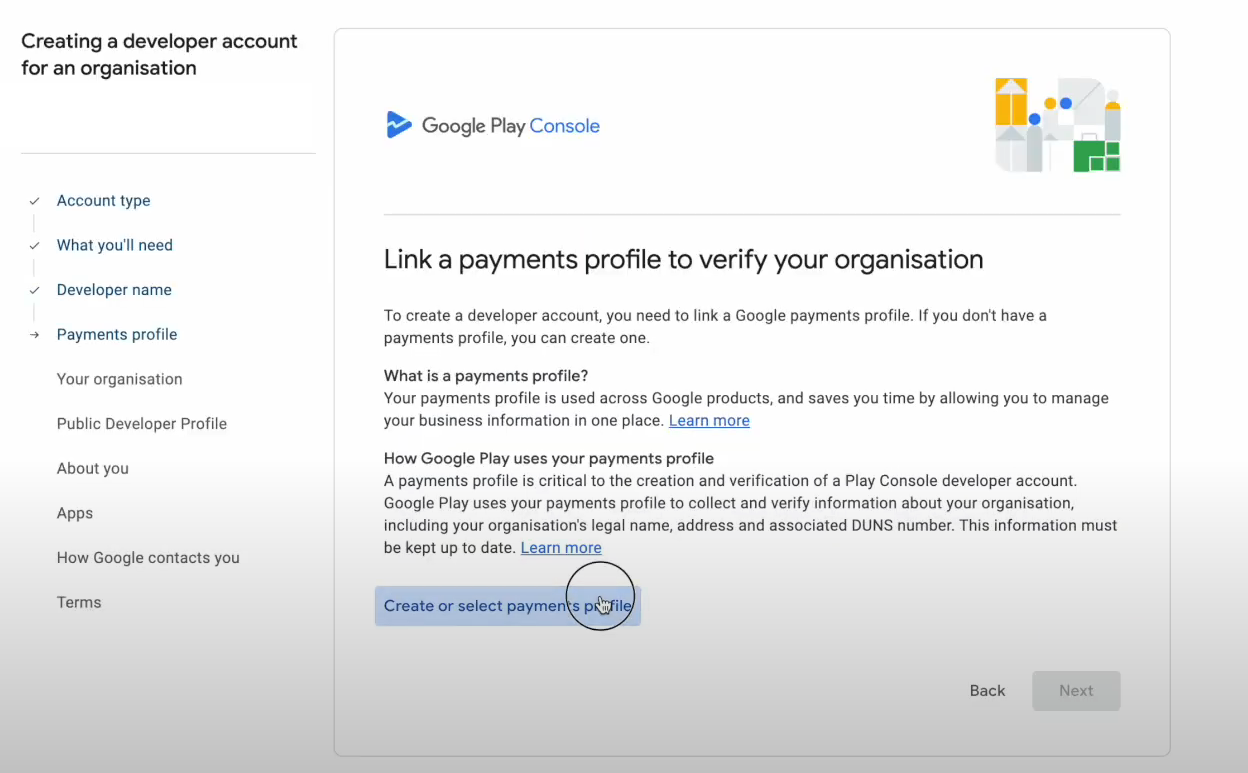Go to the Terms step
The height and width of the screenshot is (773, 1248).
79,602
